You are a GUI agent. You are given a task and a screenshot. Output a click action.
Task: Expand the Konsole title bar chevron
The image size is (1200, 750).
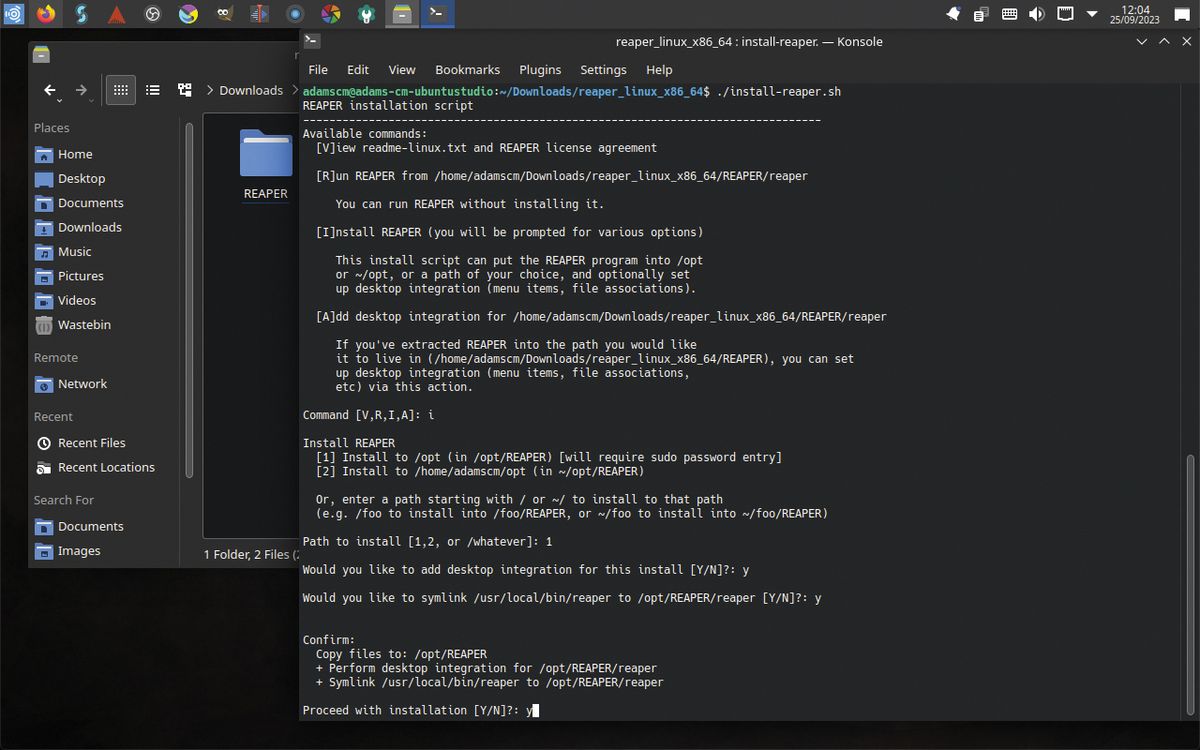tap(1142, 41)
